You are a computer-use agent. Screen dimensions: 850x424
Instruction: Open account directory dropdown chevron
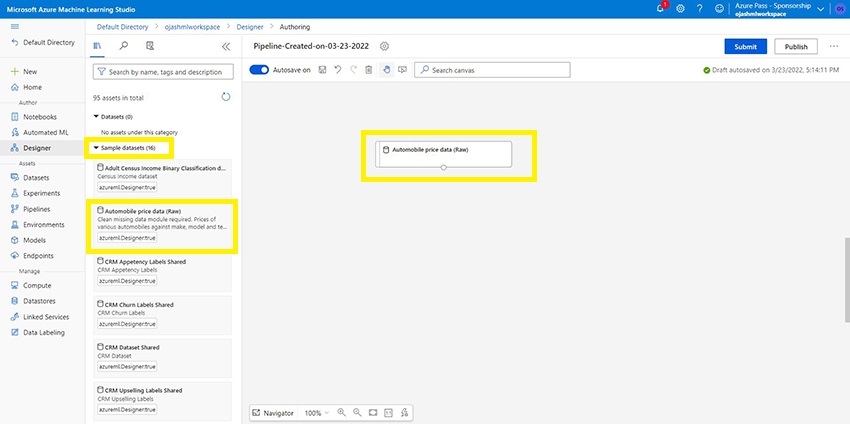pyautogui.click(x=820, y=9)
